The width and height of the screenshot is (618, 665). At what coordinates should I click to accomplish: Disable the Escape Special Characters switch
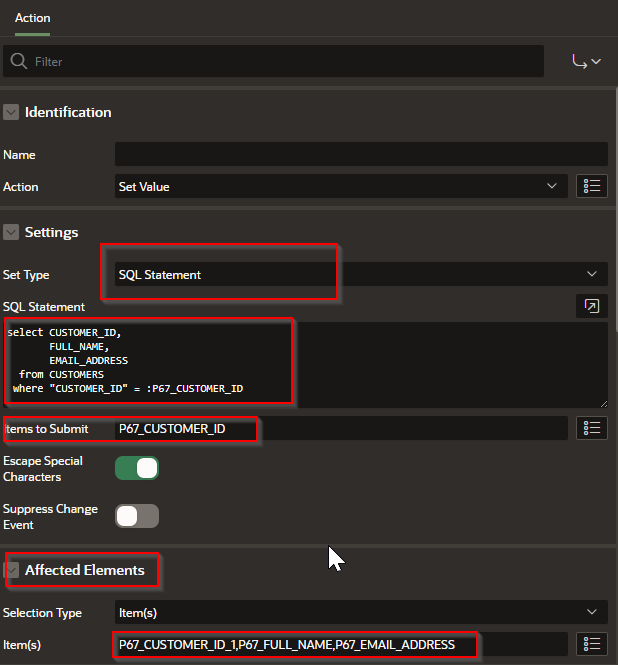click(137, 468)
